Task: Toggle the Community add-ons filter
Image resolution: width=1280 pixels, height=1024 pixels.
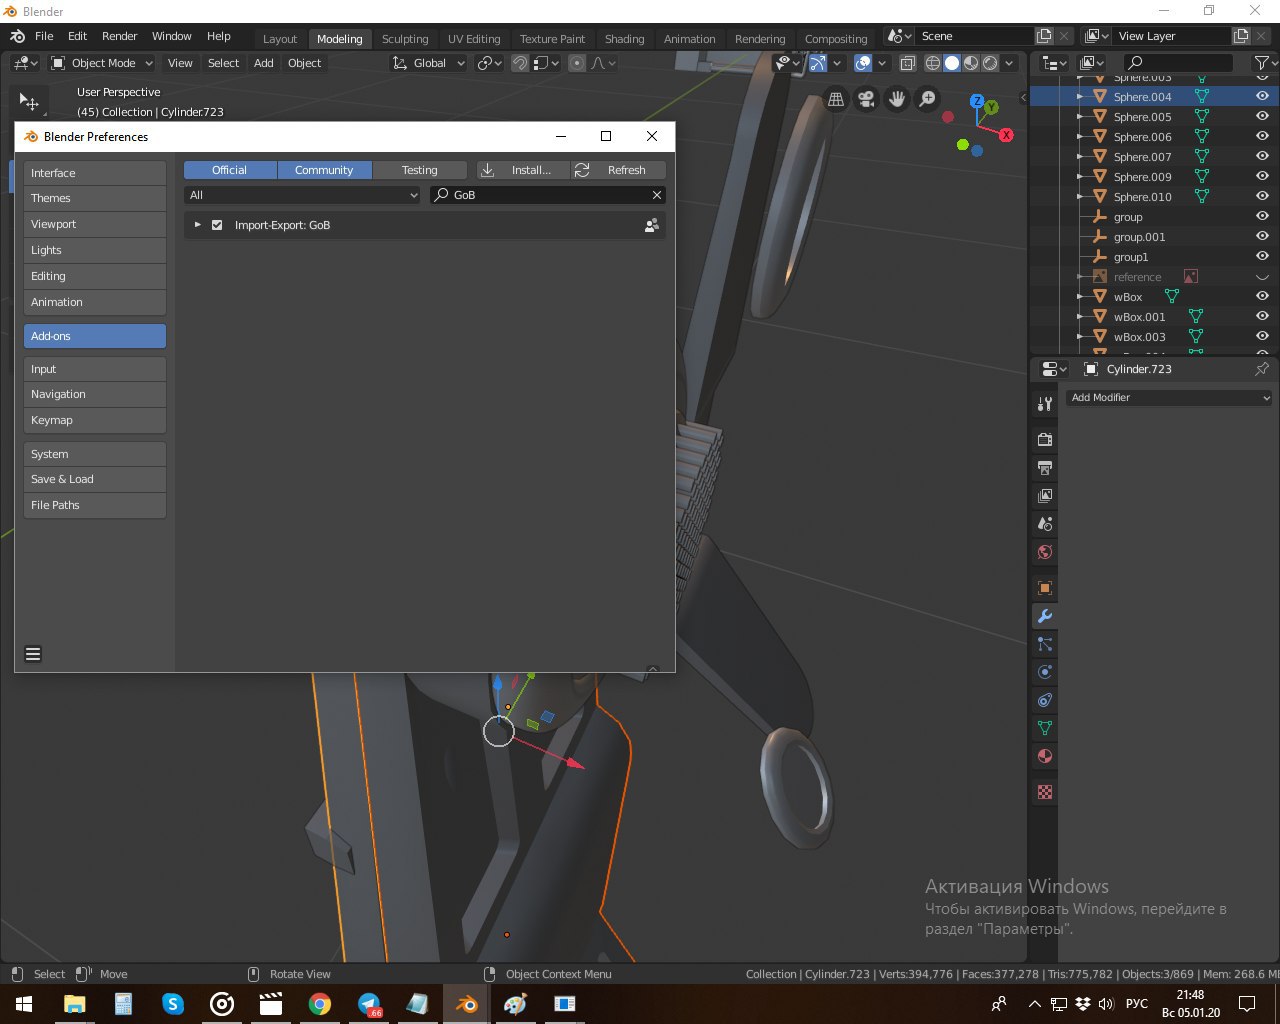Action: 324,170
